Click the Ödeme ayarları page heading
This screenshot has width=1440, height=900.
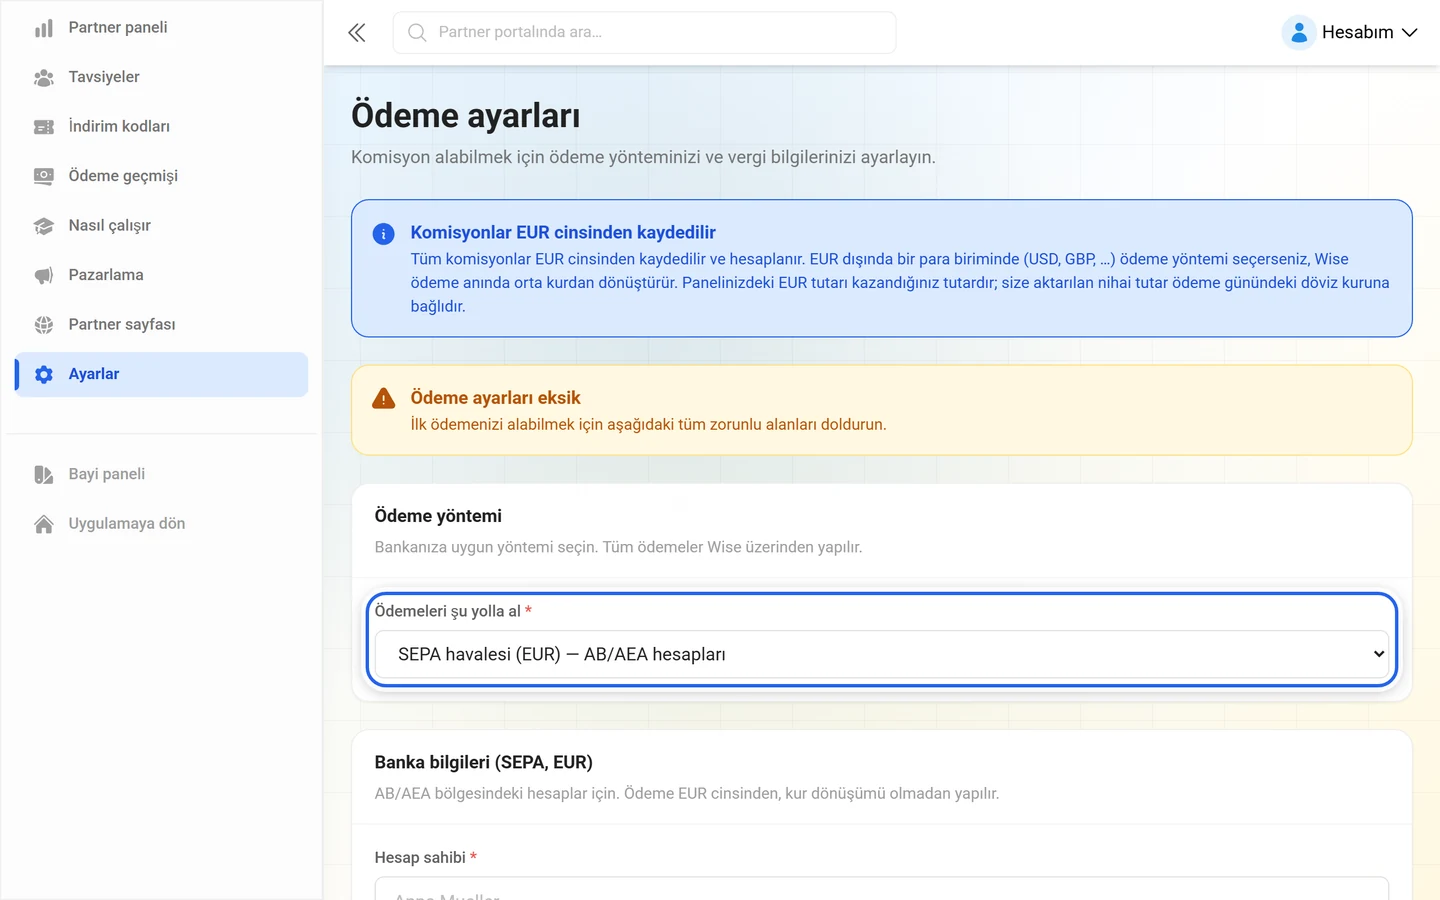(x=466, y=116)
